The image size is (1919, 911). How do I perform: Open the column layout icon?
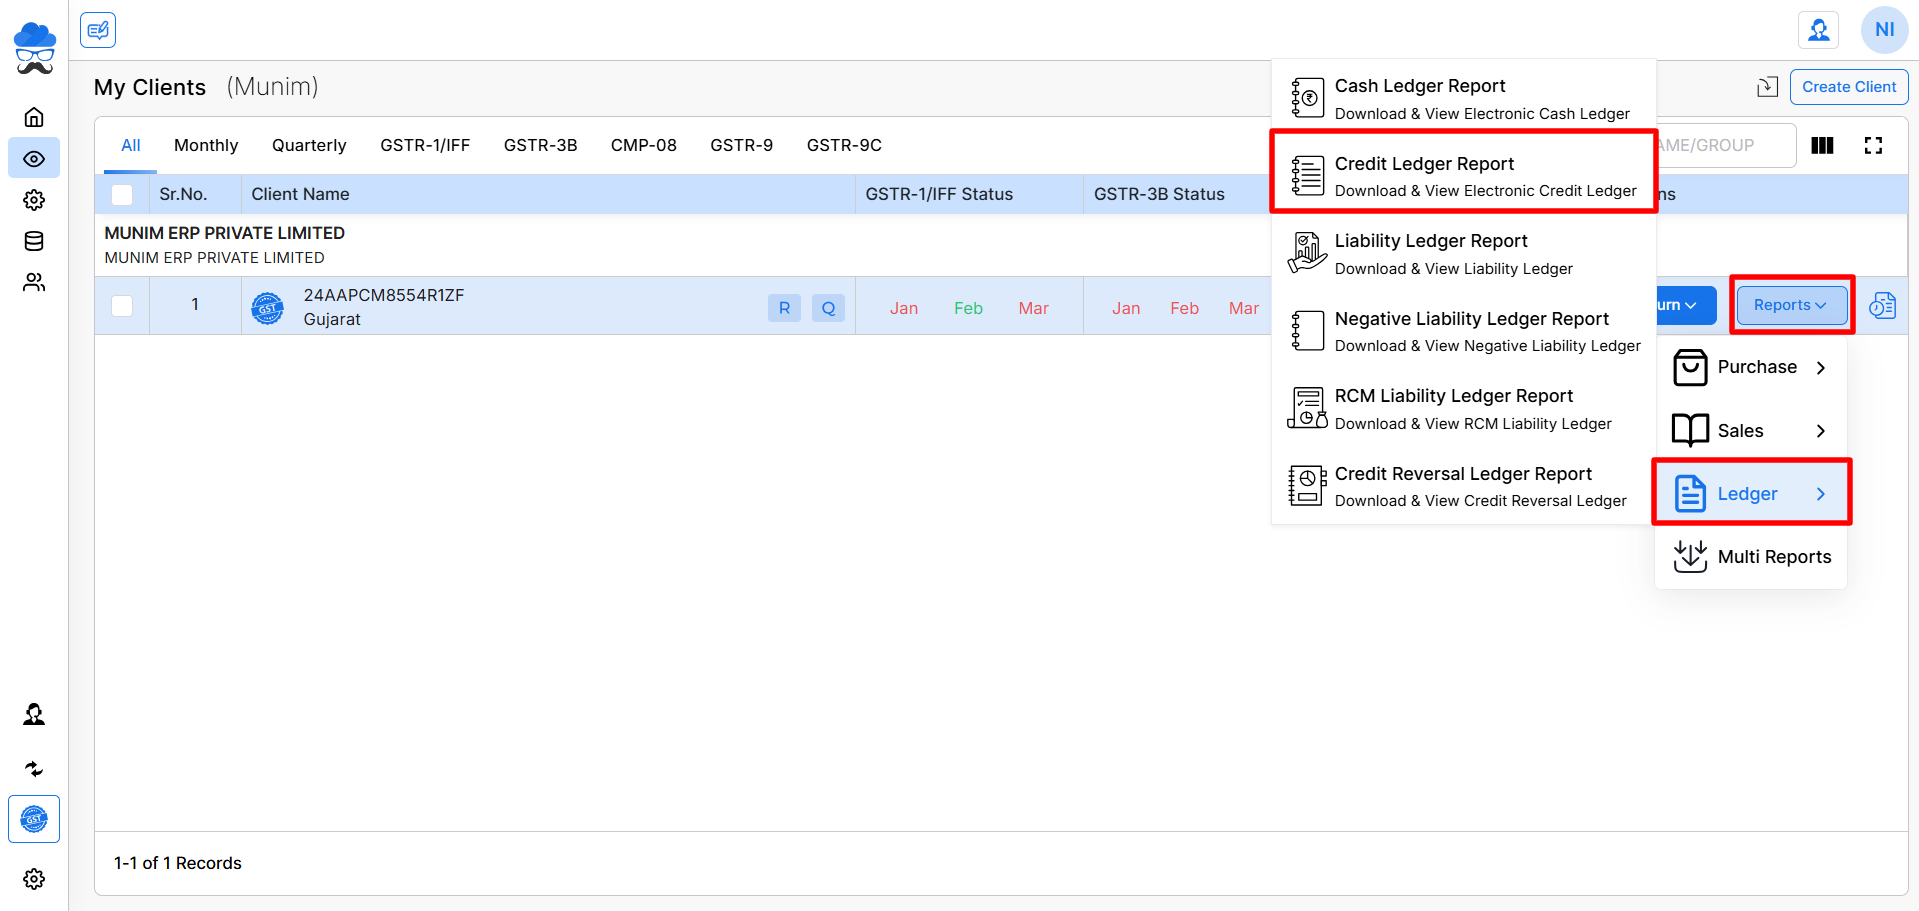click(x=1822, y=146)
